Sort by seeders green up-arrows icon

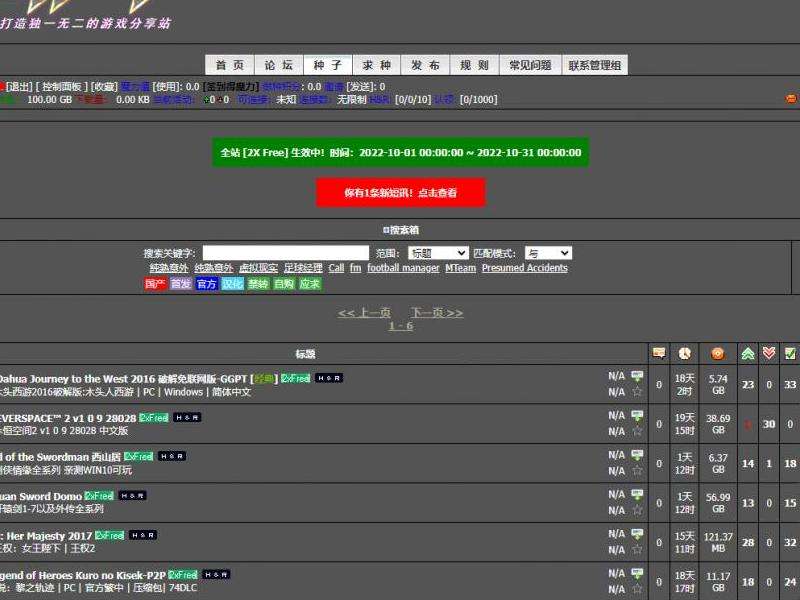[747, 353]
